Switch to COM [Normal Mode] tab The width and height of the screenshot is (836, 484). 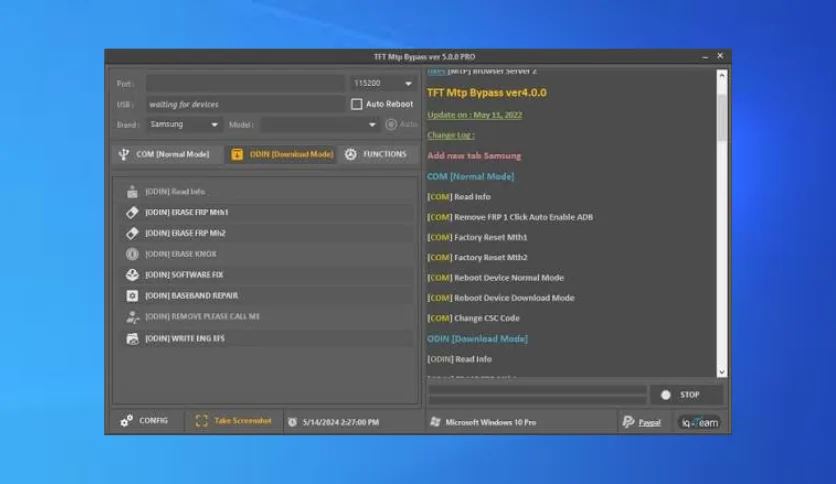coord(167,155)
